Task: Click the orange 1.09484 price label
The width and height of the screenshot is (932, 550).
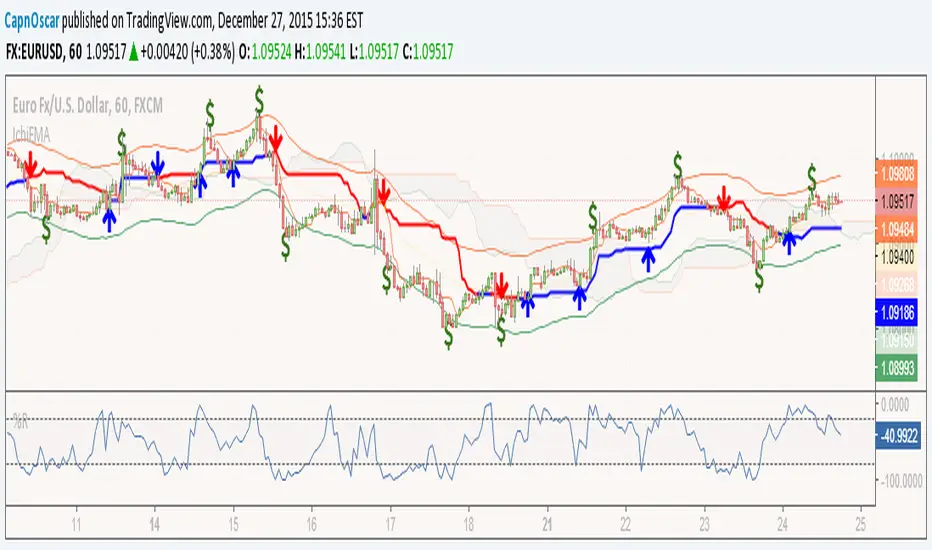Action: [896, 229]
